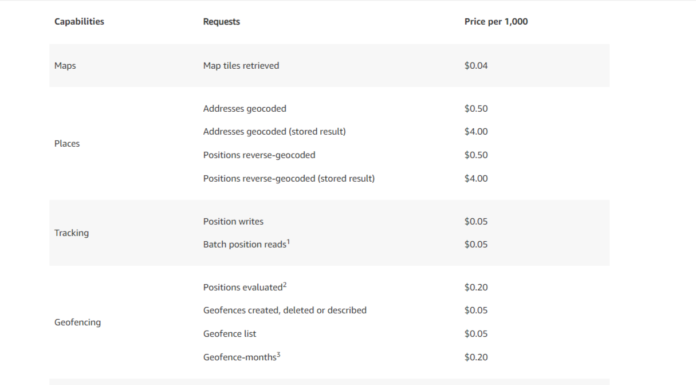Click the Geofence list entry
The width and height of the screenshot is (696, 385).
pos(229,333)
